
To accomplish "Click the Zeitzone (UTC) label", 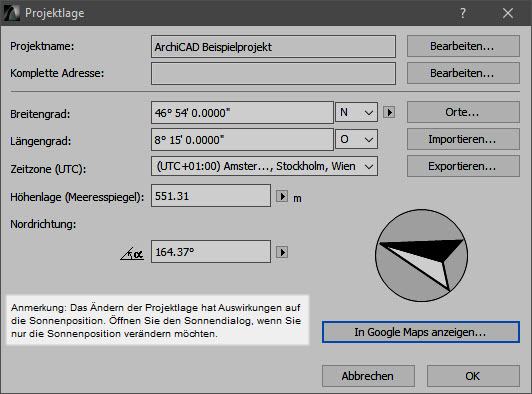I will point(48,169).
